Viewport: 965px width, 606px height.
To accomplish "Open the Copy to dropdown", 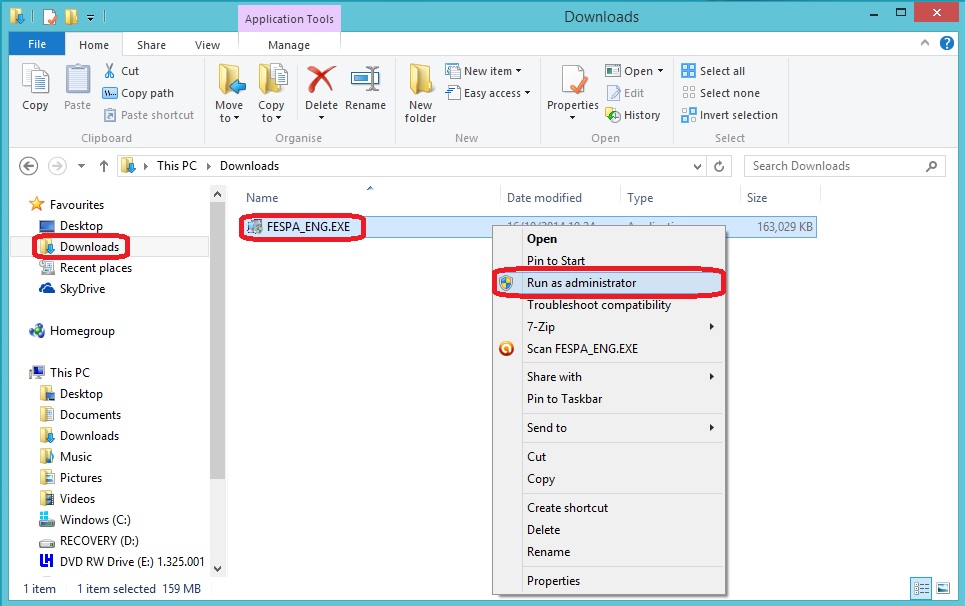I will point(271,118).
